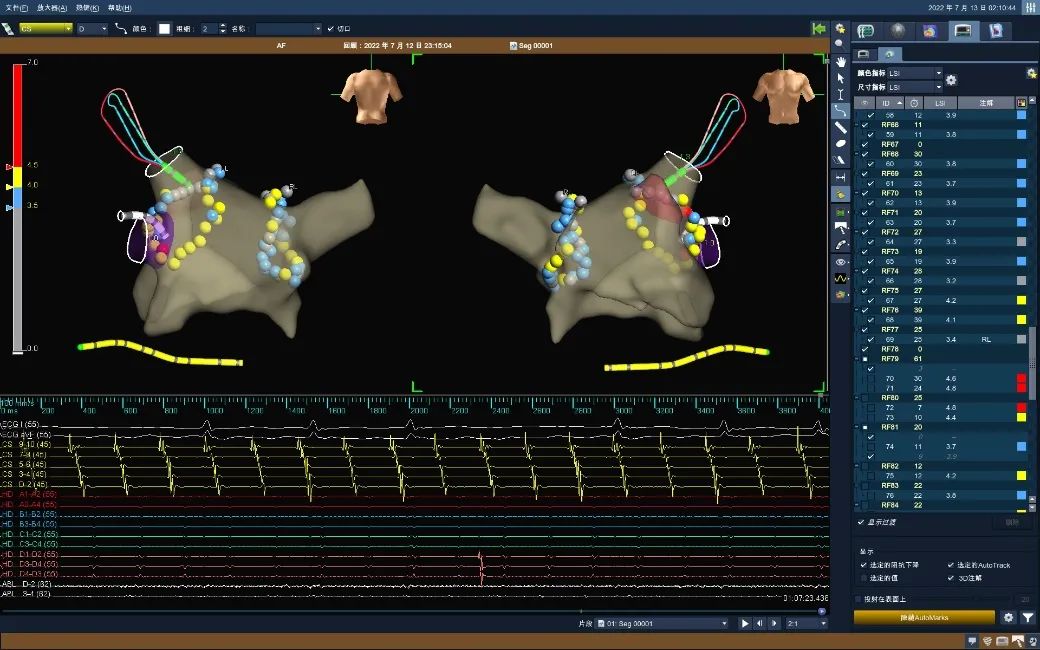1040x650 pixels.
Task: Collapse the RF68 lesion group
Action: click(x=858, y=154)
